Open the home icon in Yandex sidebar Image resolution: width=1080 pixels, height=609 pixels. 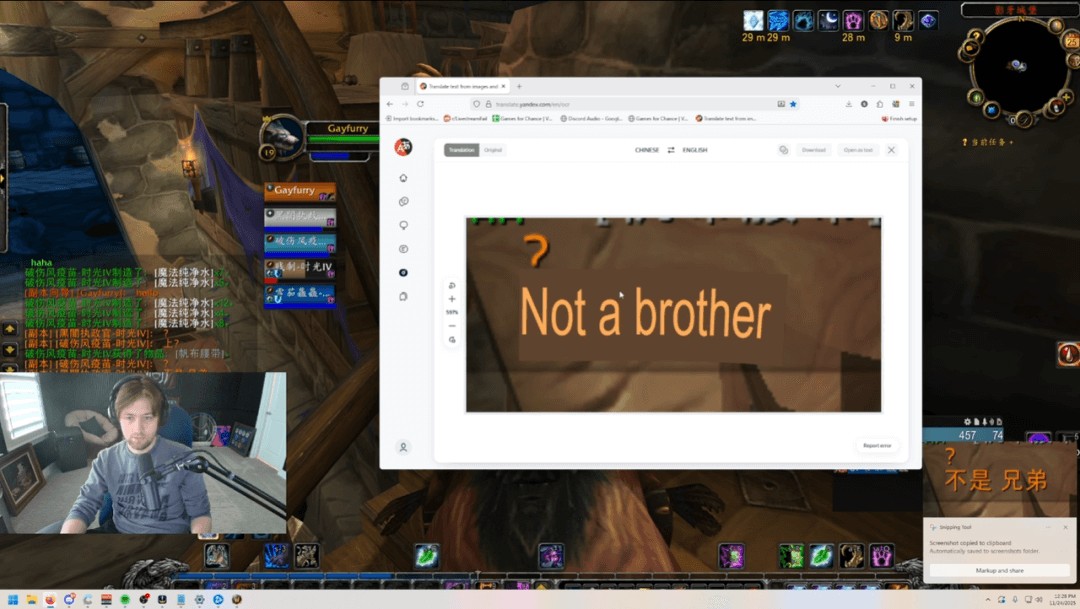[403, 178]
